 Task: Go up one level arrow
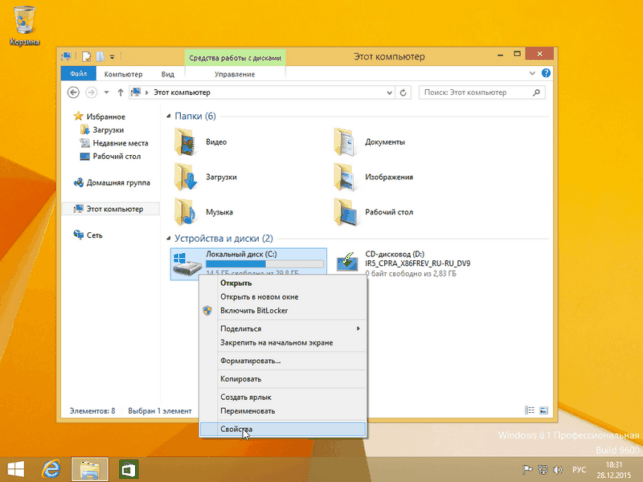click(120, 92)
